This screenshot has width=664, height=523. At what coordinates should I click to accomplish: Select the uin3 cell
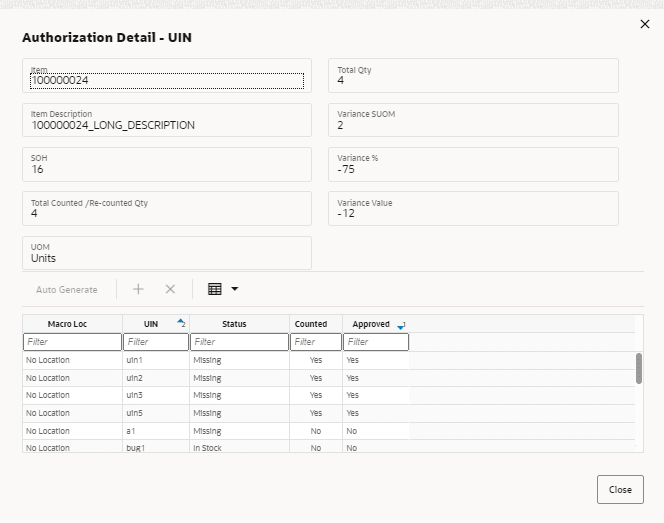pos(156,395)
